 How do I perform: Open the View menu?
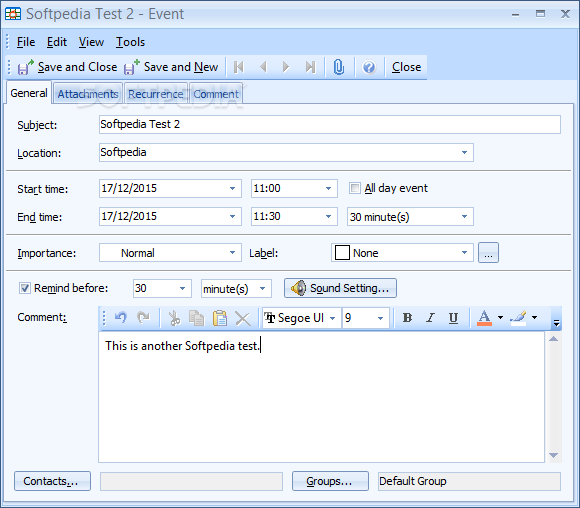tap(91, 42)
